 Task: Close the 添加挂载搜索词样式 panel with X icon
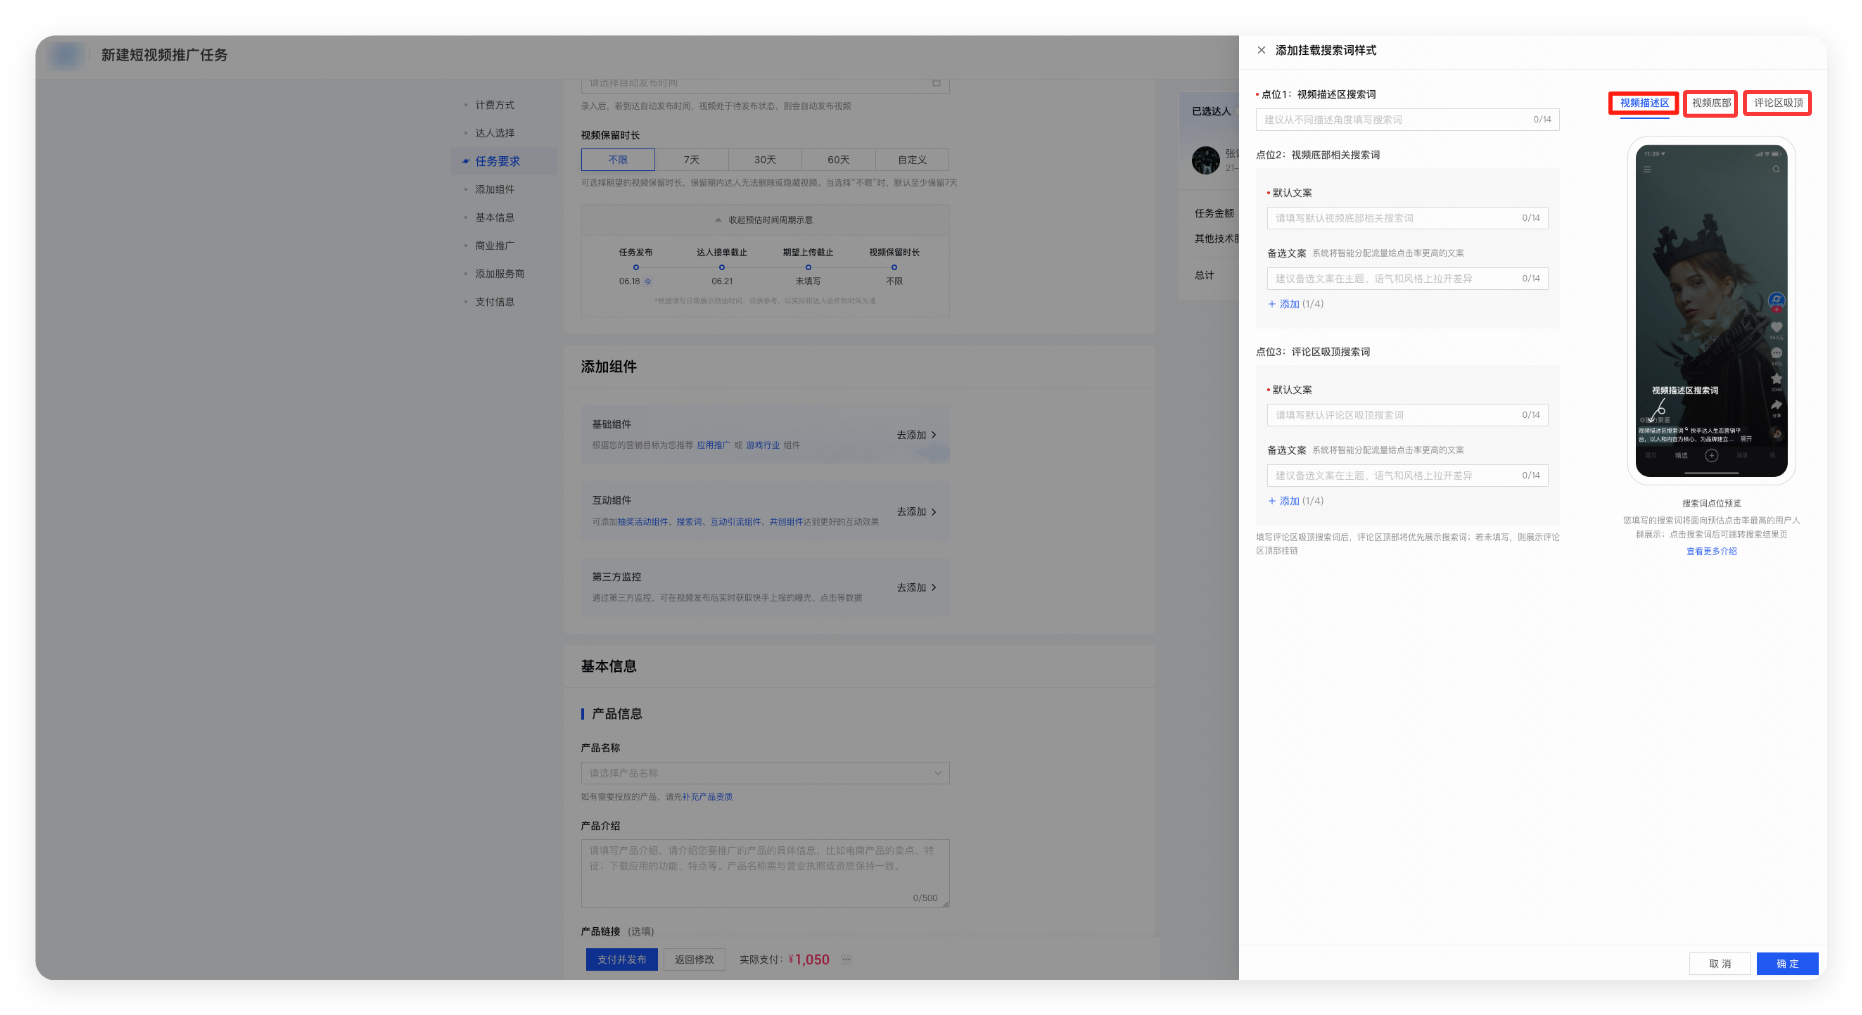tap(1261, 50)
